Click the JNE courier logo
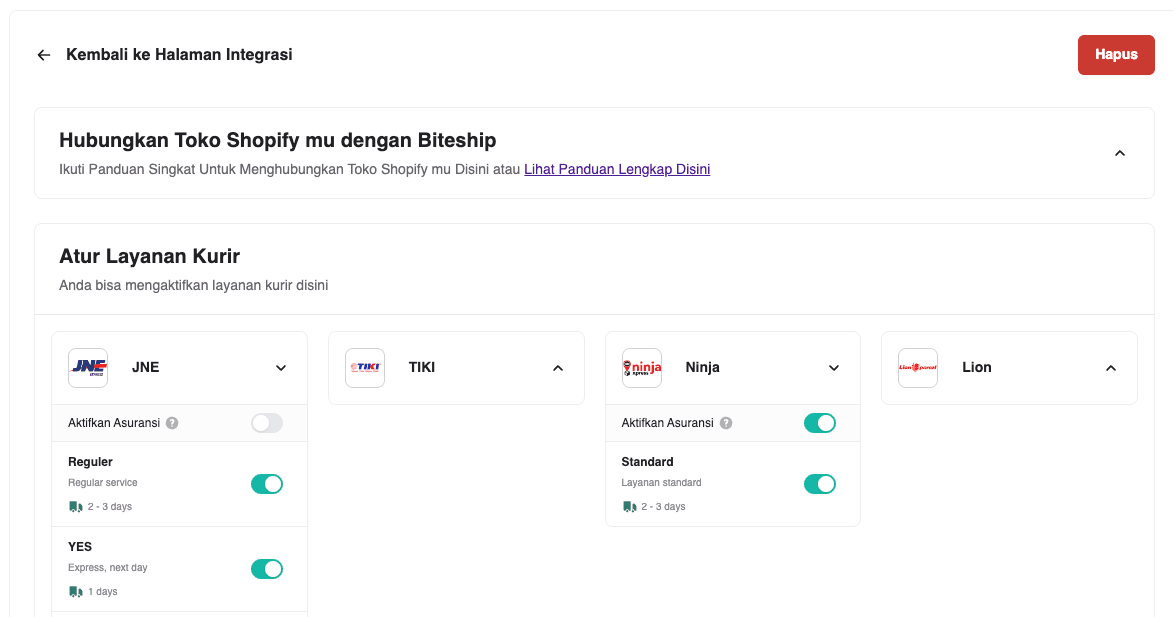Image resolution: width=1173 pixels, height=617 pixels. (x=88, y=367)
